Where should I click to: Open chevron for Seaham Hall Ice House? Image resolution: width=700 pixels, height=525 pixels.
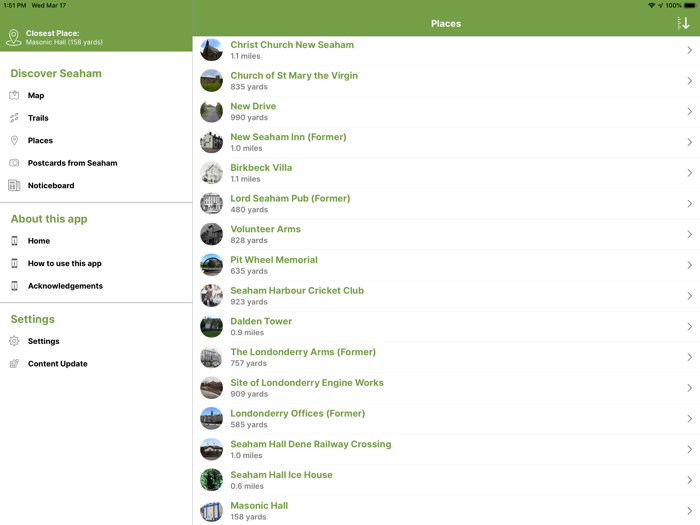(690, 480)
